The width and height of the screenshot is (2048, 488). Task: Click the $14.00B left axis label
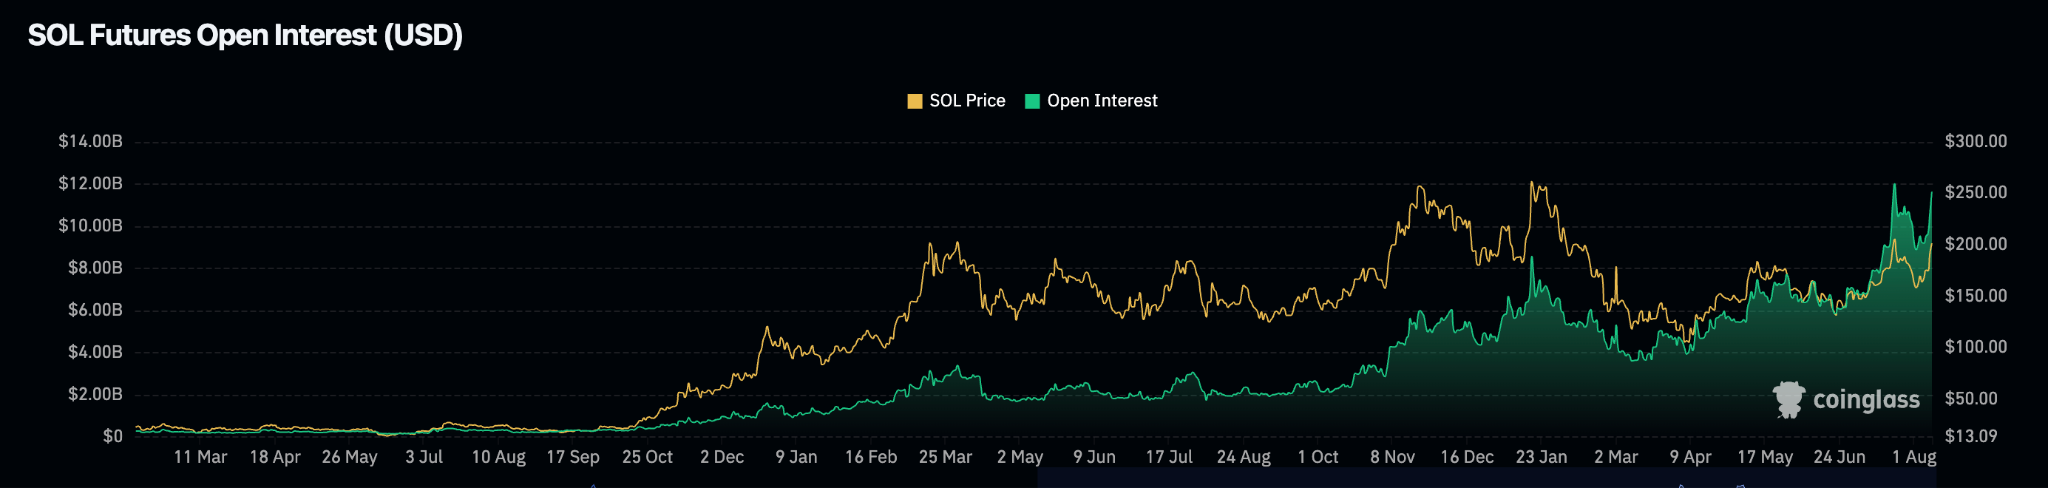pos(90,141)
